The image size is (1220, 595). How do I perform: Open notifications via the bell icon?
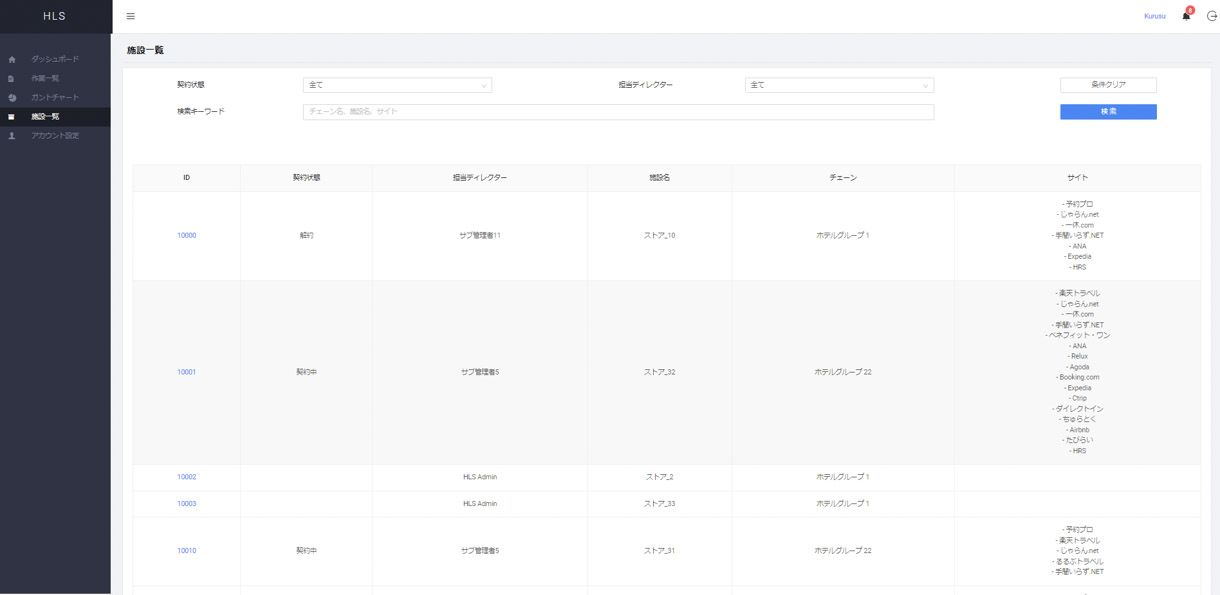click(x=1186, y=16)
